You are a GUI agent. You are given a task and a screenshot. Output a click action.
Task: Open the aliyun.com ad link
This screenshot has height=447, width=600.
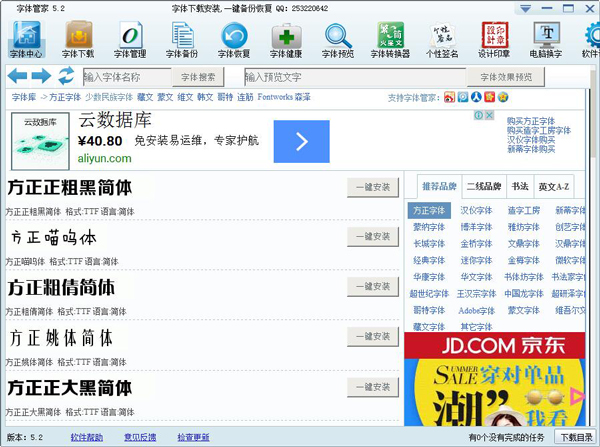tap(104, 158)
